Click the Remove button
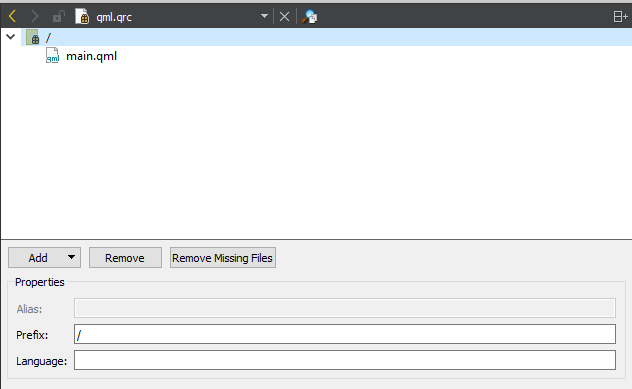 coord(125,258)
